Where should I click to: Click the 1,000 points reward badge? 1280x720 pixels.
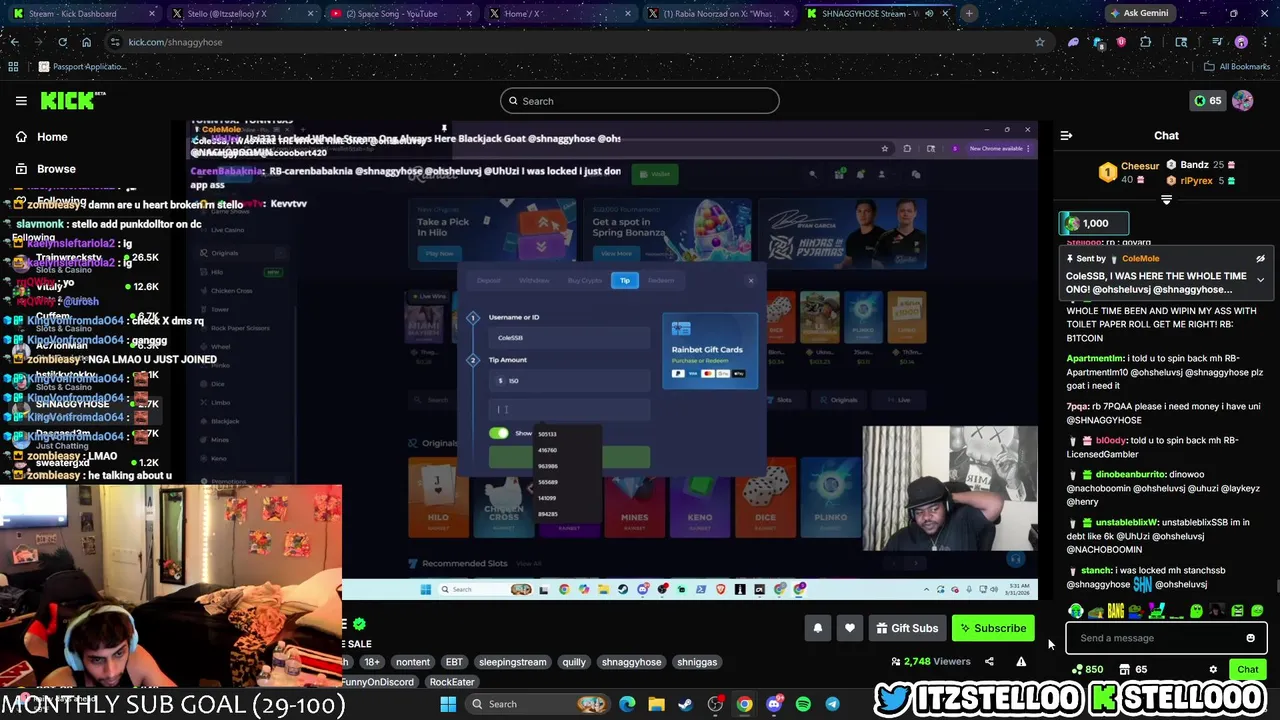1095,223
